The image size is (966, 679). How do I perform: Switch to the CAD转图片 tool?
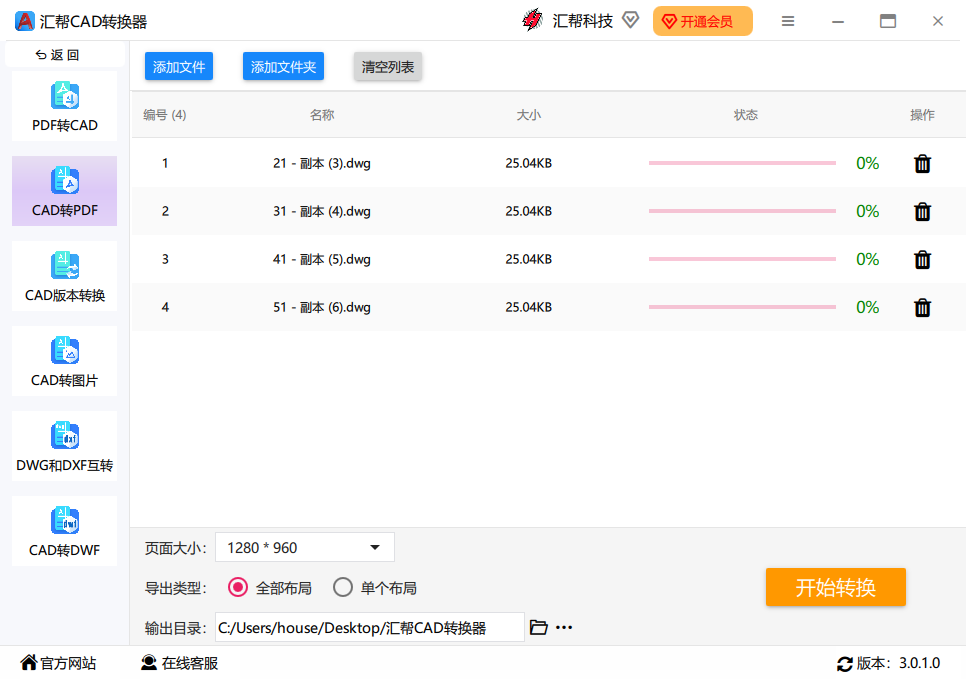click(x=64, y=361)
